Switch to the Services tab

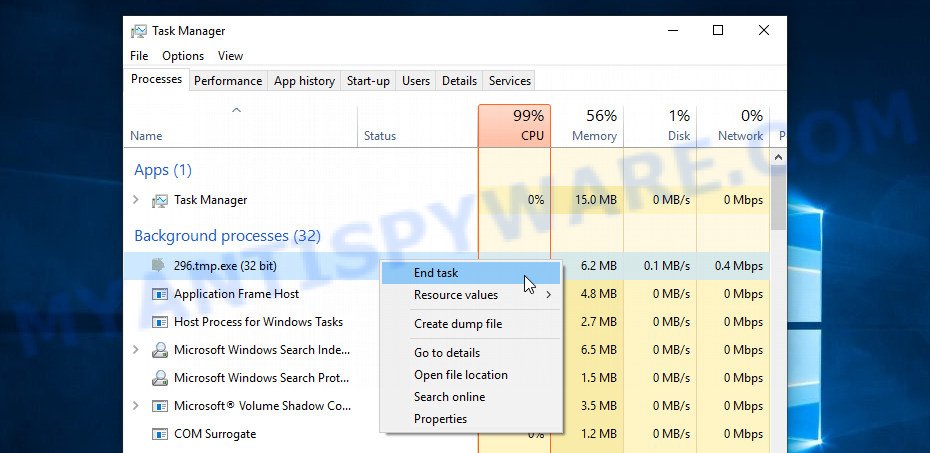coord(509,81)
